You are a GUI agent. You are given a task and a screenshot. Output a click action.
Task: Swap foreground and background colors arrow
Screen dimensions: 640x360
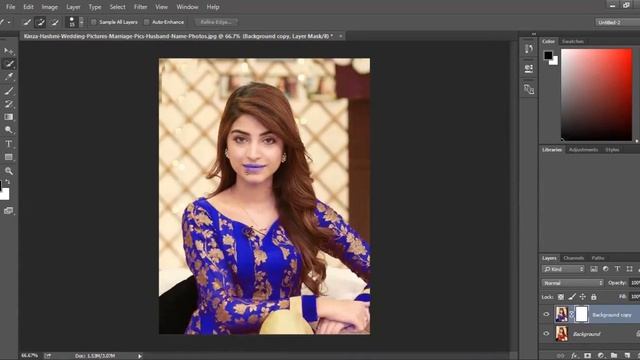coord(8,182)
